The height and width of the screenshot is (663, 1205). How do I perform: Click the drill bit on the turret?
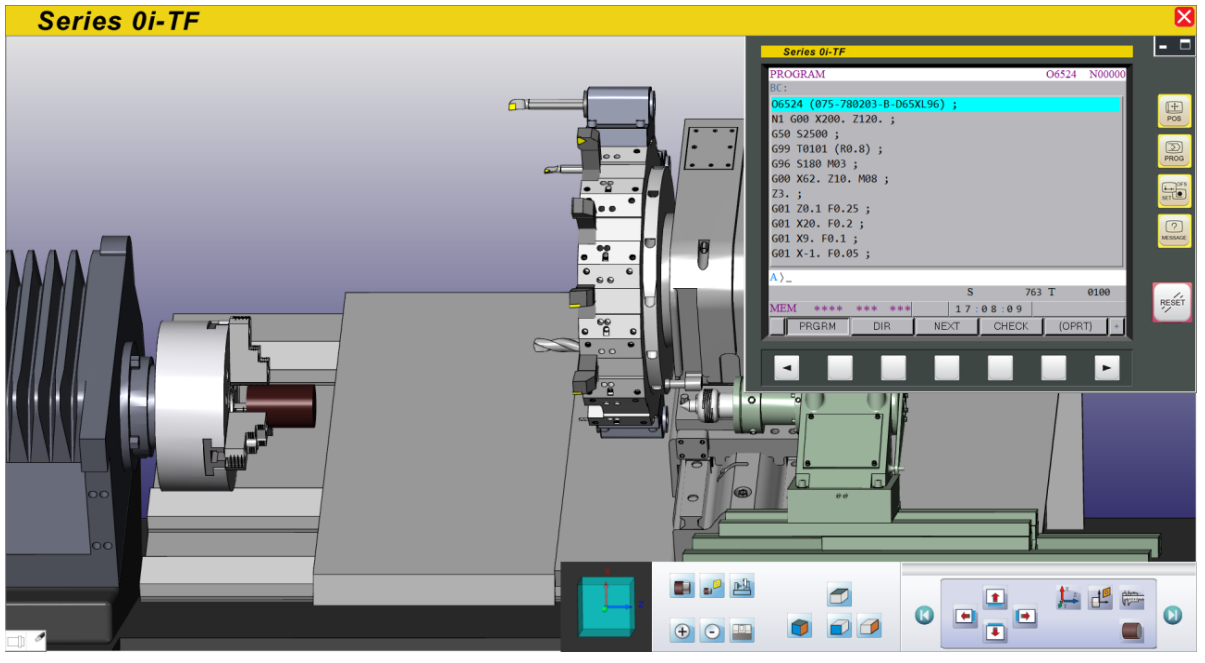(556, 346)
